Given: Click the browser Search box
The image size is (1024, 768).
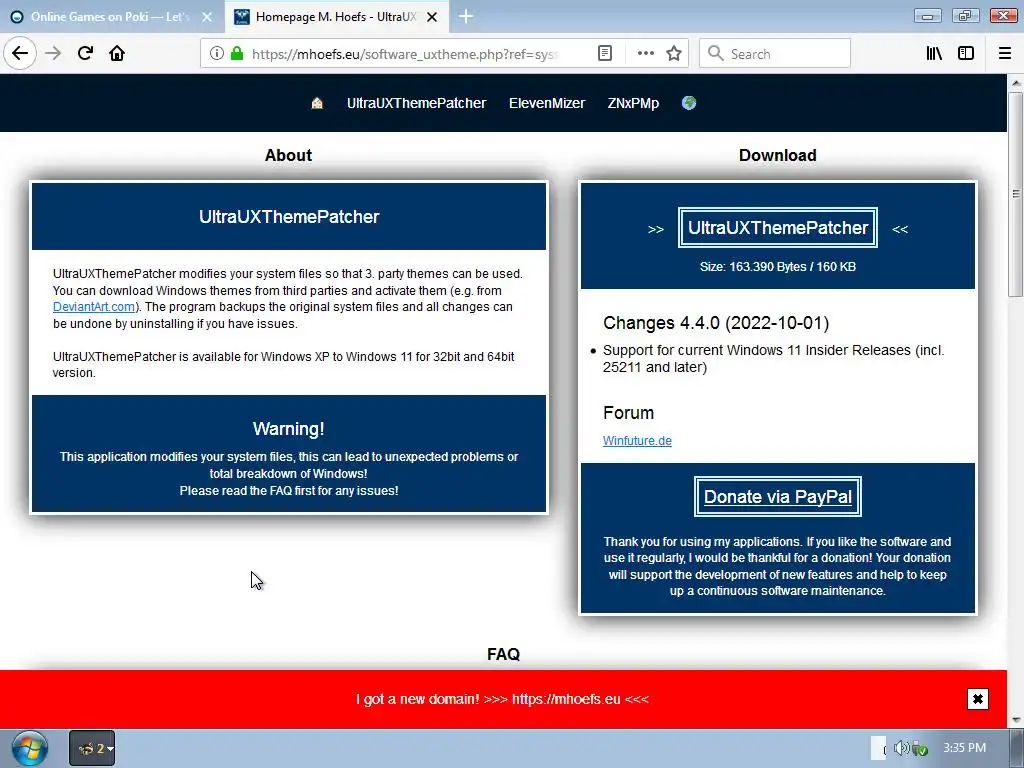Looking at the screenshot, I should pos(775,54).
